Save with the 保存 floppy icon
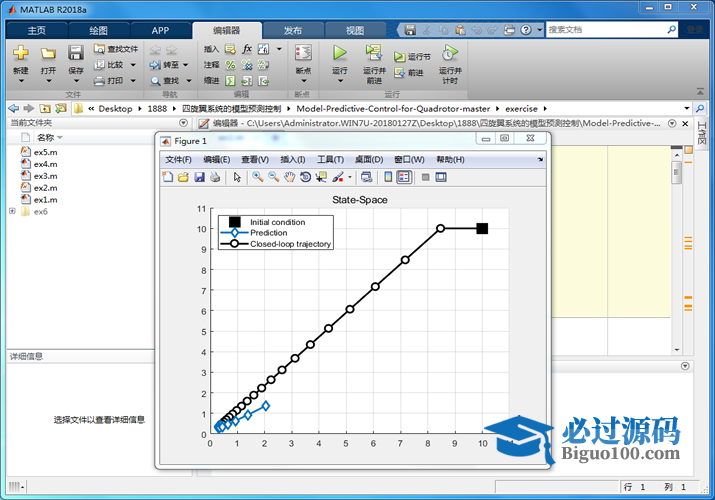The height and width of the screenshot is (500, 715). pos(76,52)
